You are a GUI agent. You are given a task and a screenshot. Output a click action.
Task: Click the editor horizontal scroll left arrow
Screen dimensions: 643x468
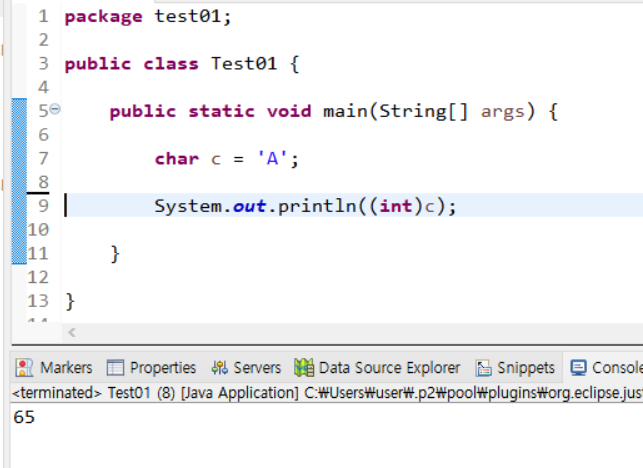[72, 332]
